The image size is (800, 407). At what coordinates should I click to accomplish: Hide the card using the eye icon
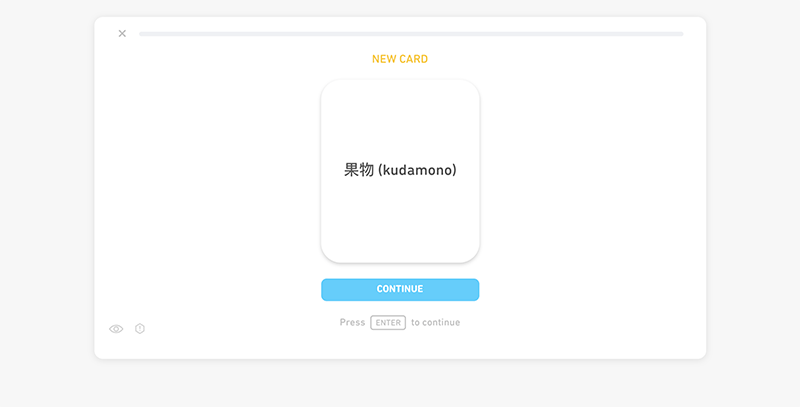pyautogui.click(x=116, y=329)
